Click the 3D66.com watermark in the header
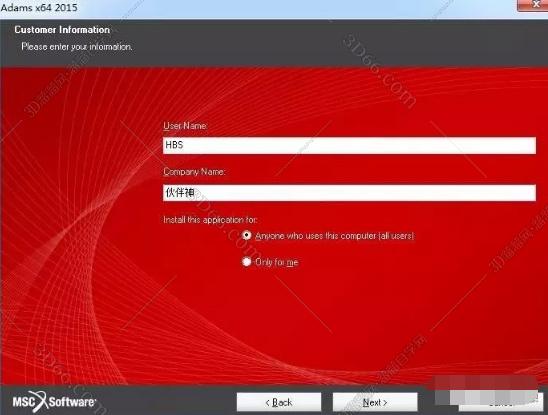The width and height of the screenshot is (548, 415). tap(379, 70)
